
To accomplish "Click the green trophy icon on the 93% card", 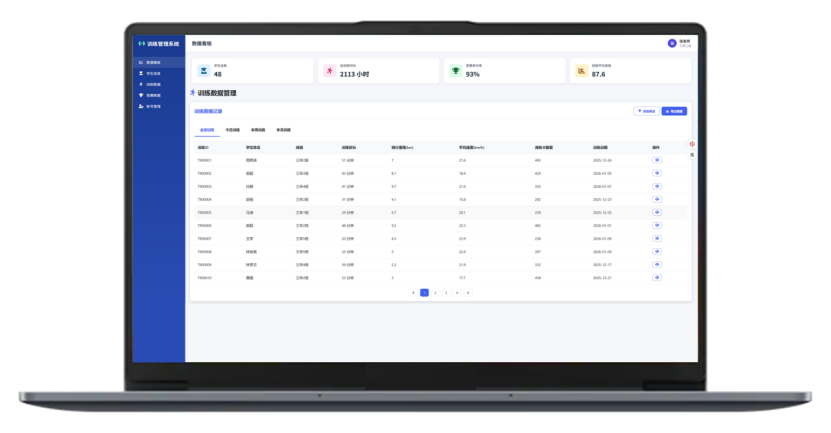I will (x=455, y=70).
